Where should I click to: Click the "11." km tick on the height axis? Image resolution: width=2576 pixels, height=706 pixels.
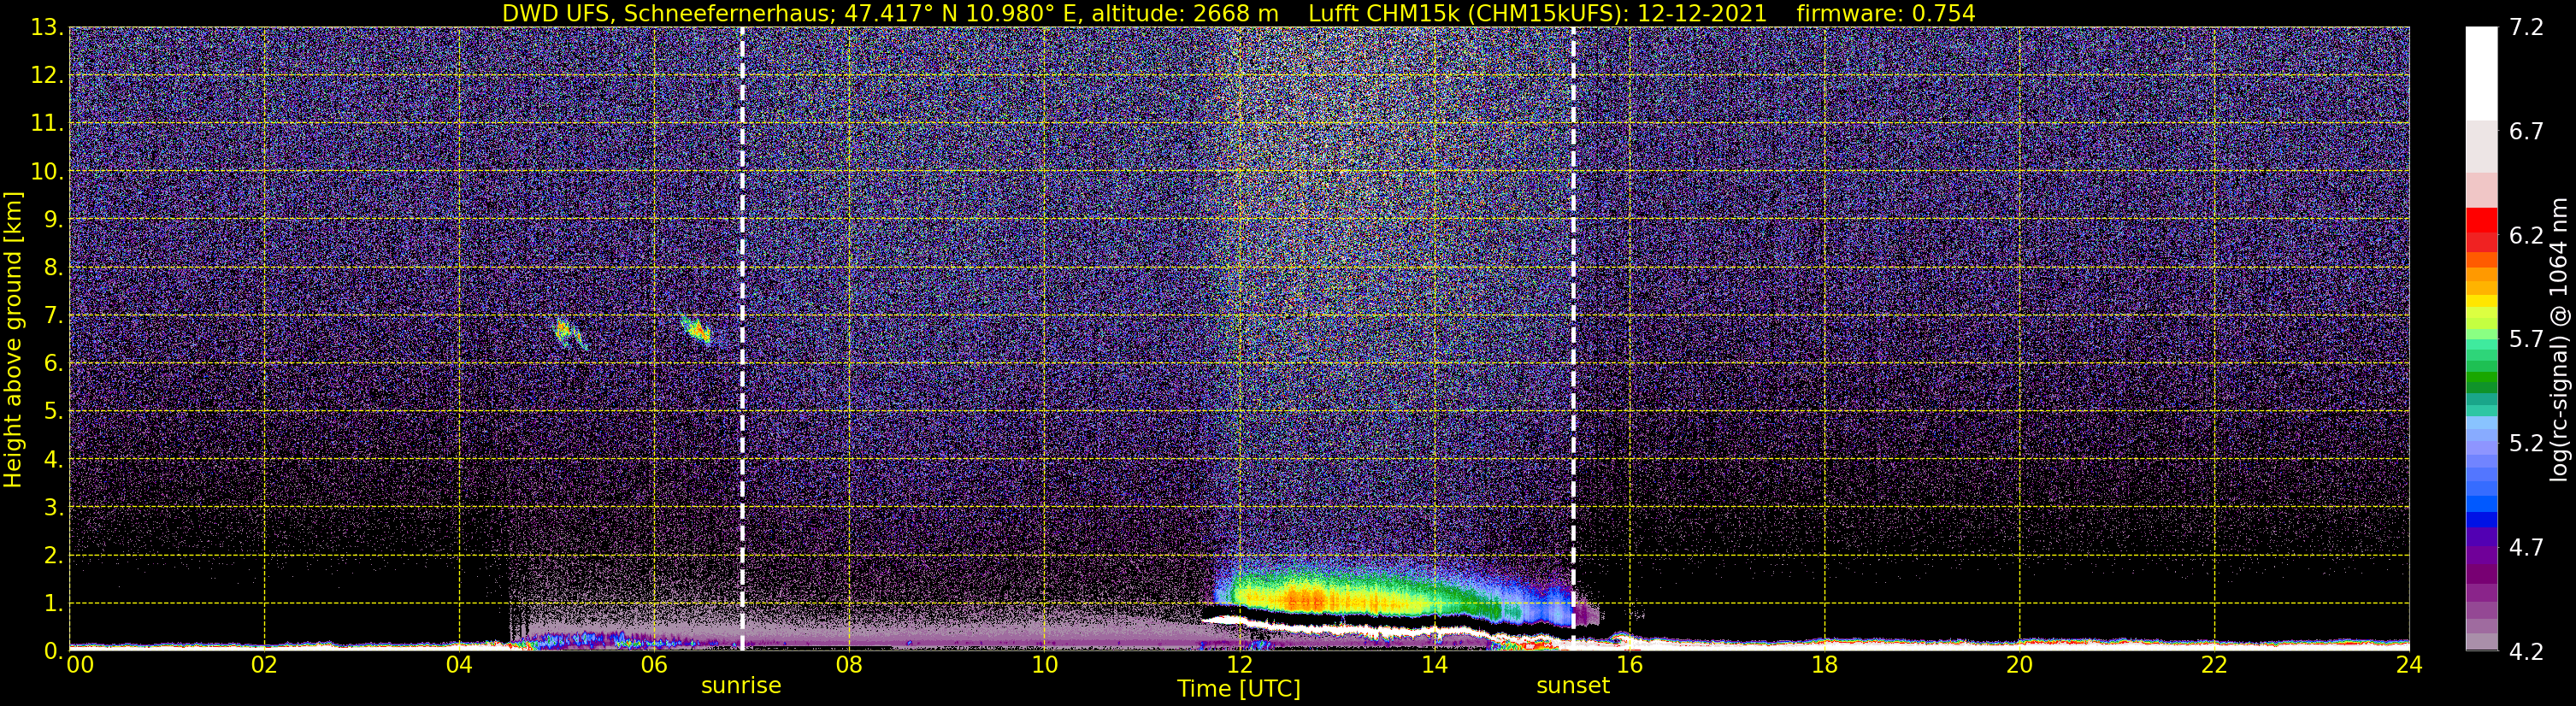pyautogui.click(x=47, y=123)
